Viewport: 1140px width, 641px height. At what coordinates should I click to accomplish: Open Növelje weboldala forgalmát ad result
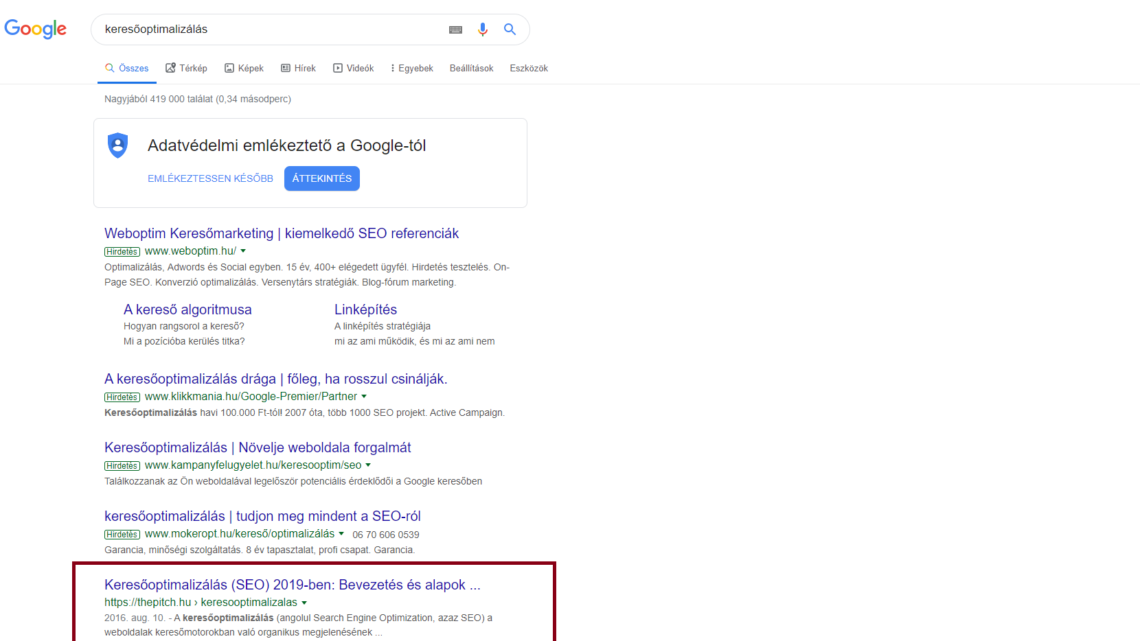tap(257, 448)
